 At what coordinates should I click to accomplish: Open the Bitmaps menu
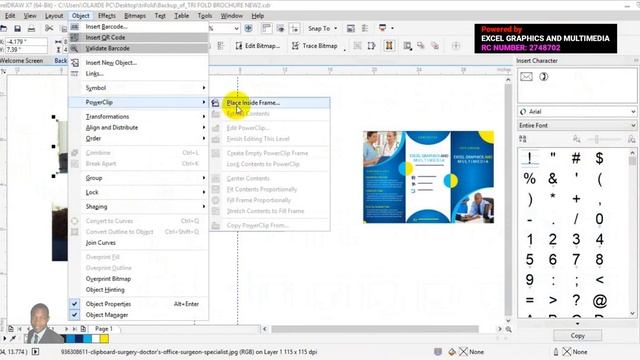pyautogui.click(x=135, y=16)
